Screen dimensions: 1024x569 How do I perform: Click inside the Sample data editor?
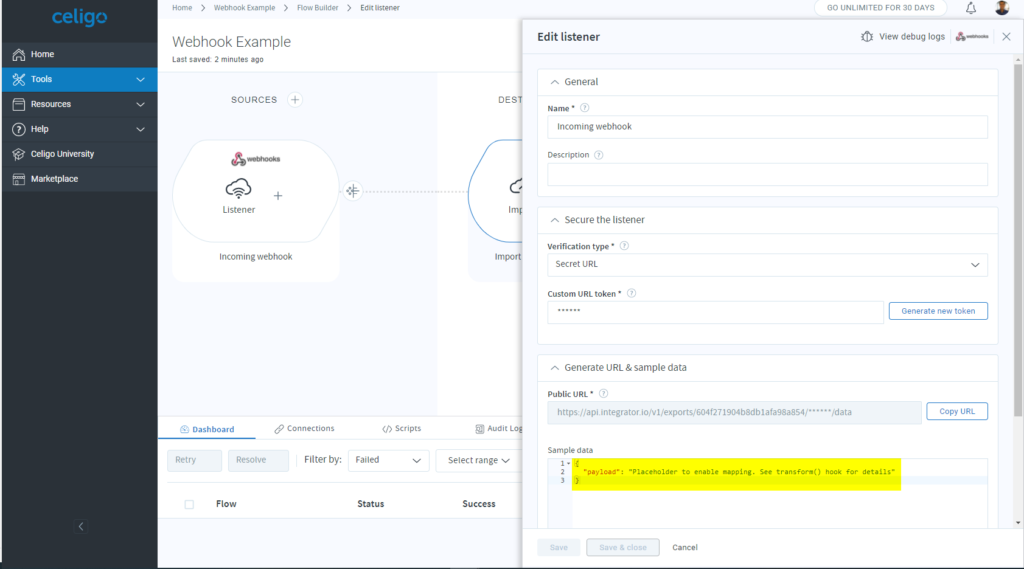coord(767,493)
